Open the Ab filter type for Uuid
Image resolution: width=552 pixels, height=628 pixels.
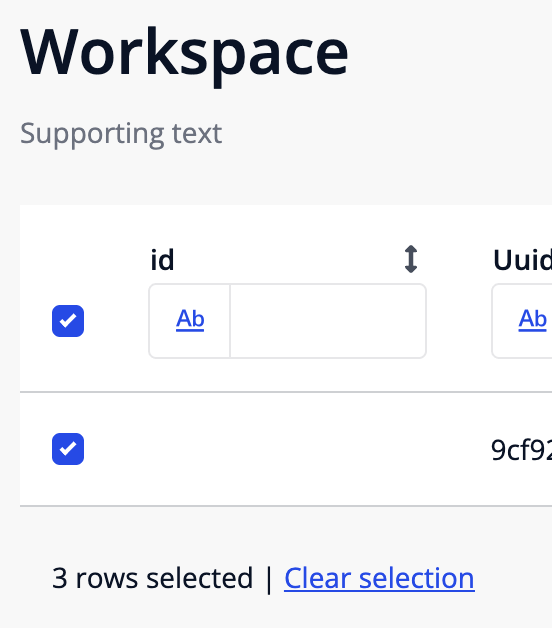tap(532, 319)
